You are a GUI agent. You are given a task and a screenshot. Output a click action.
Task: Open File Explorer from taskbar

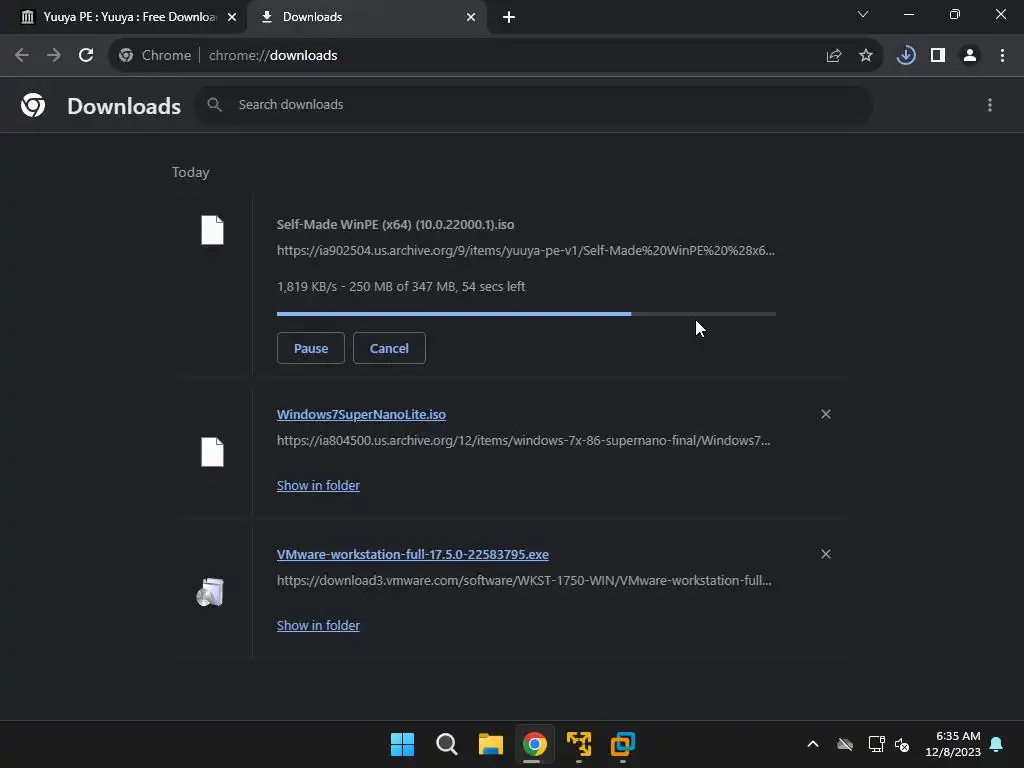tap(490, 744)
